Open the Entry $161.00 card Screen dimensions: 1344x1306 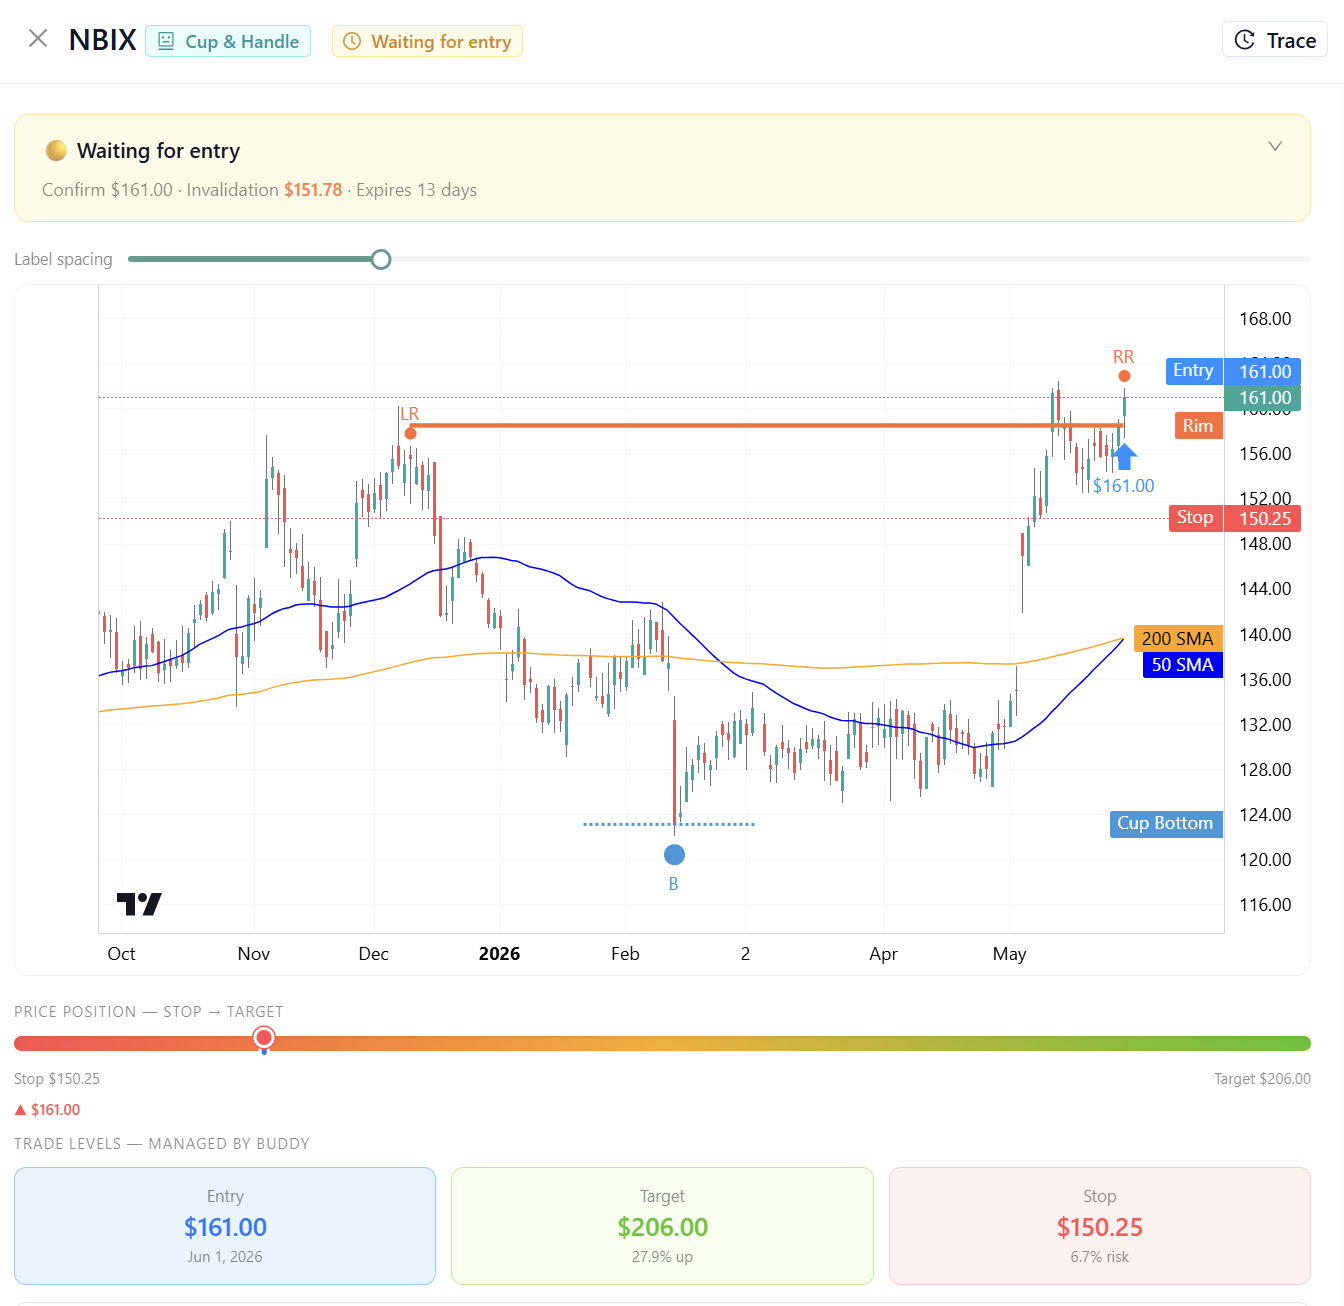coord(225,1226)
